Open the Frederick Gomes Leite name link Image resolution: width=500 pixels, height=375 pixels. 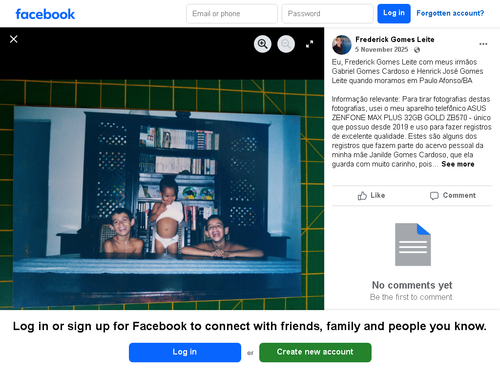[395, 39]
